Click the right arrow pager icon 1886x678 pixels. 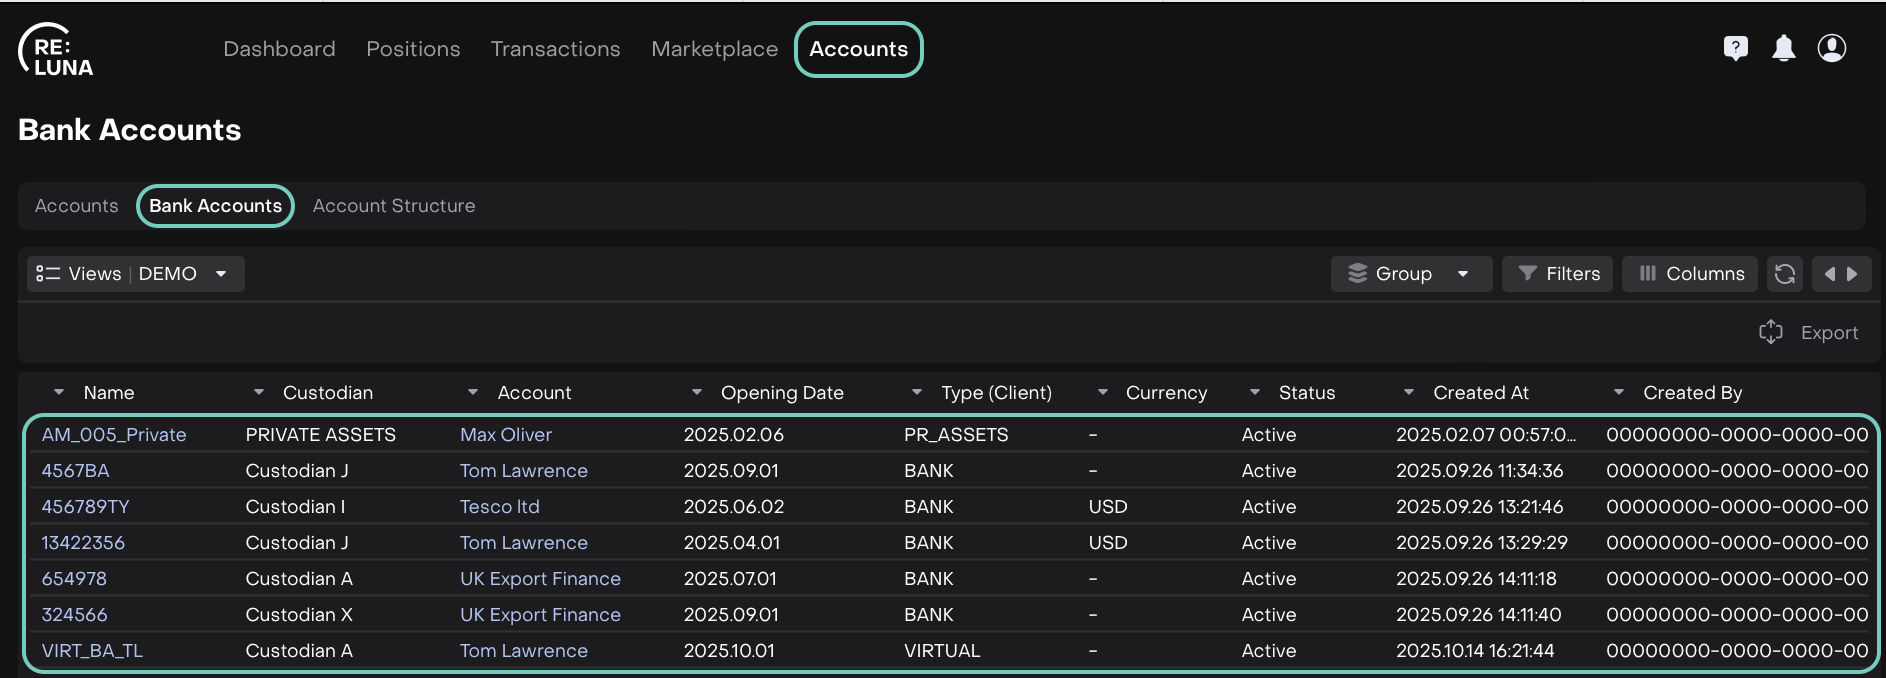point(1852,274)
